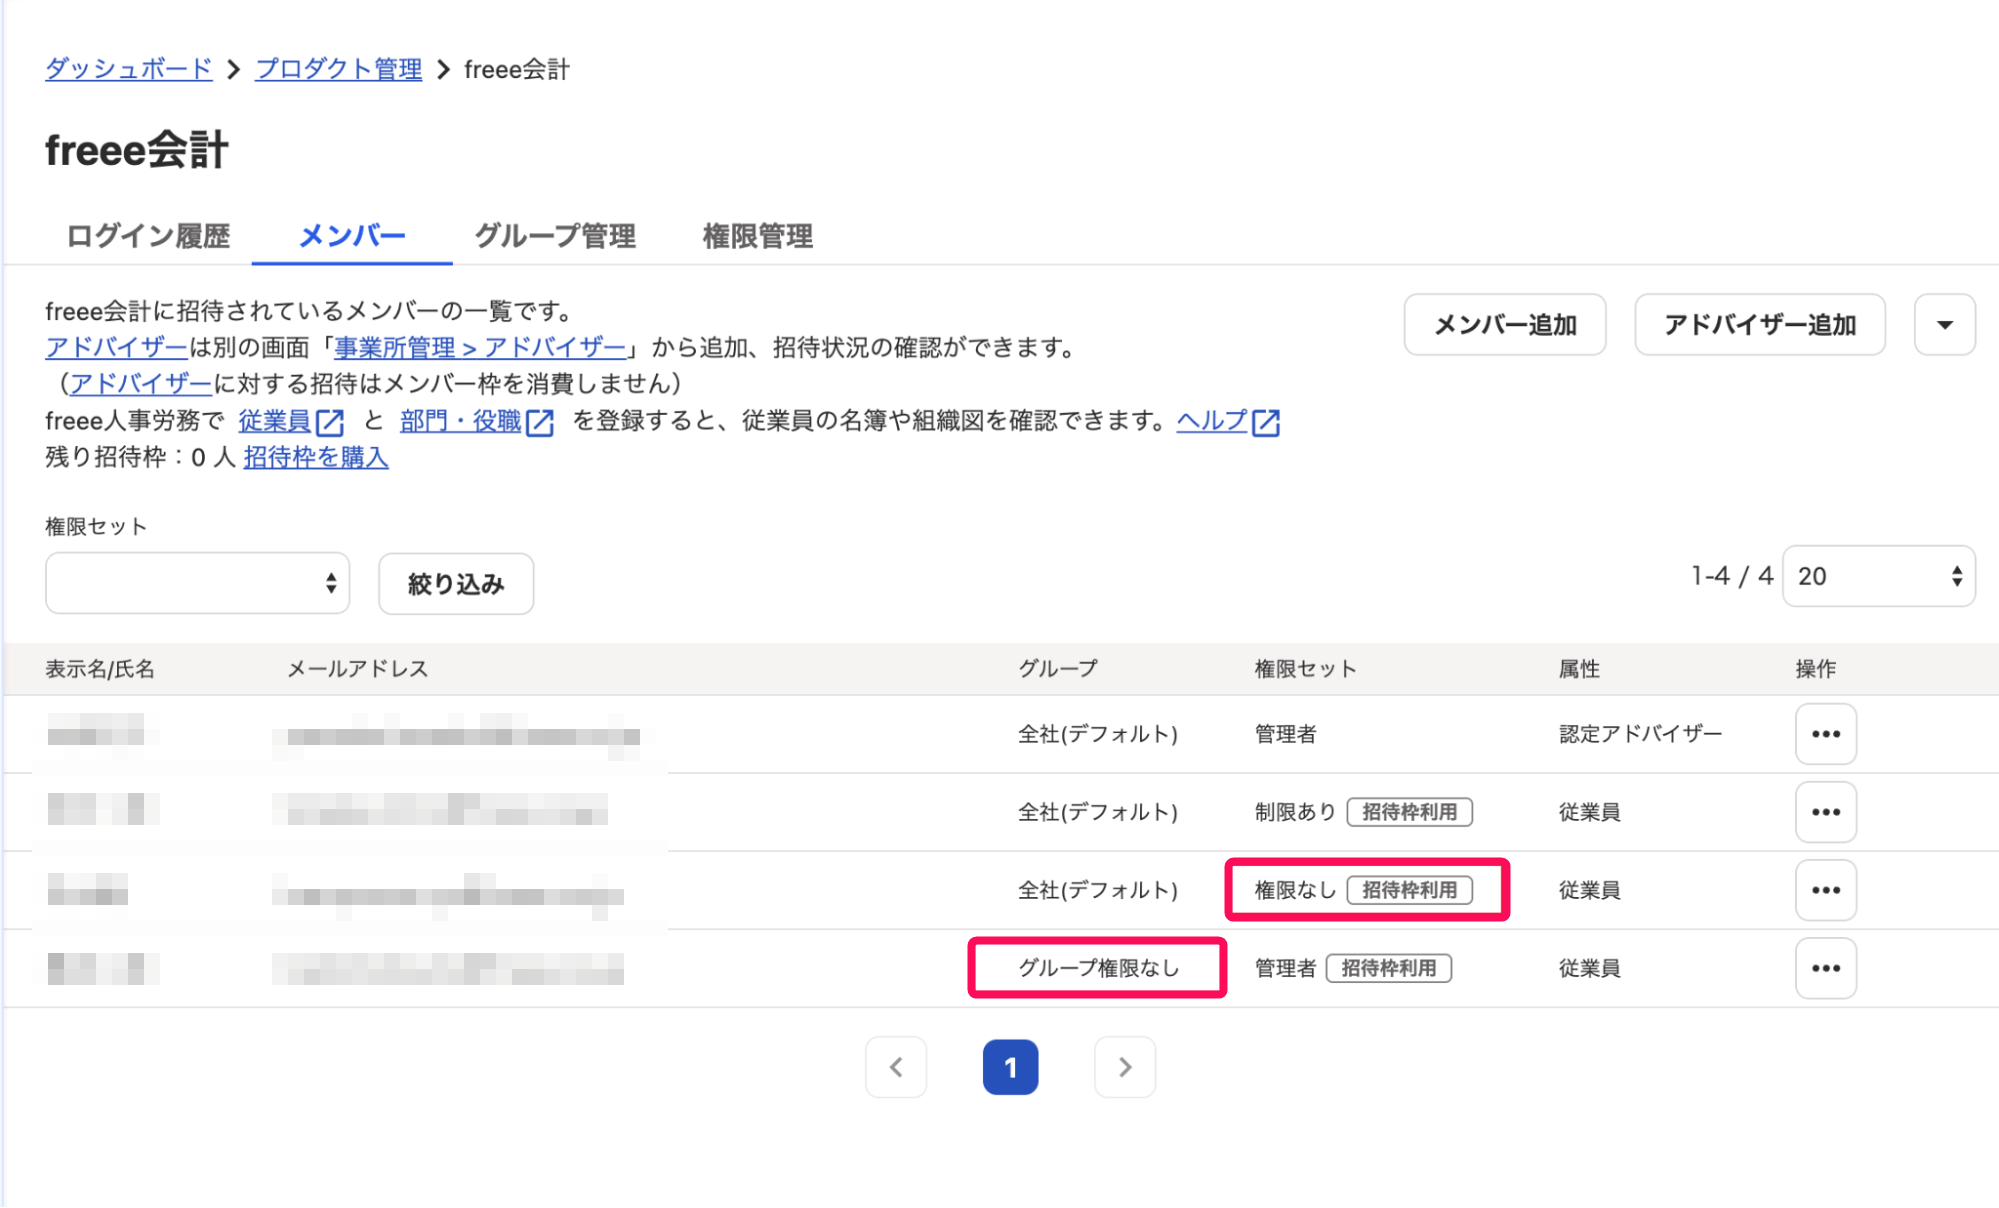Open the ヘルプ link

[1212, 421]
